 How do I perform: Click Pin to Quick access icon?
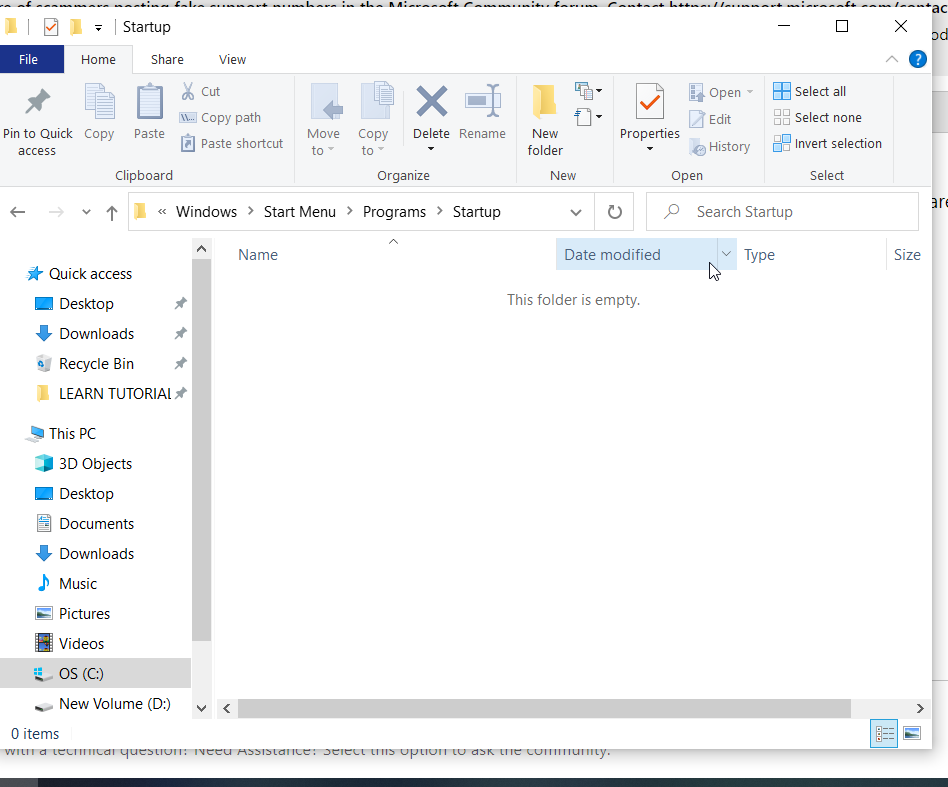37,102
